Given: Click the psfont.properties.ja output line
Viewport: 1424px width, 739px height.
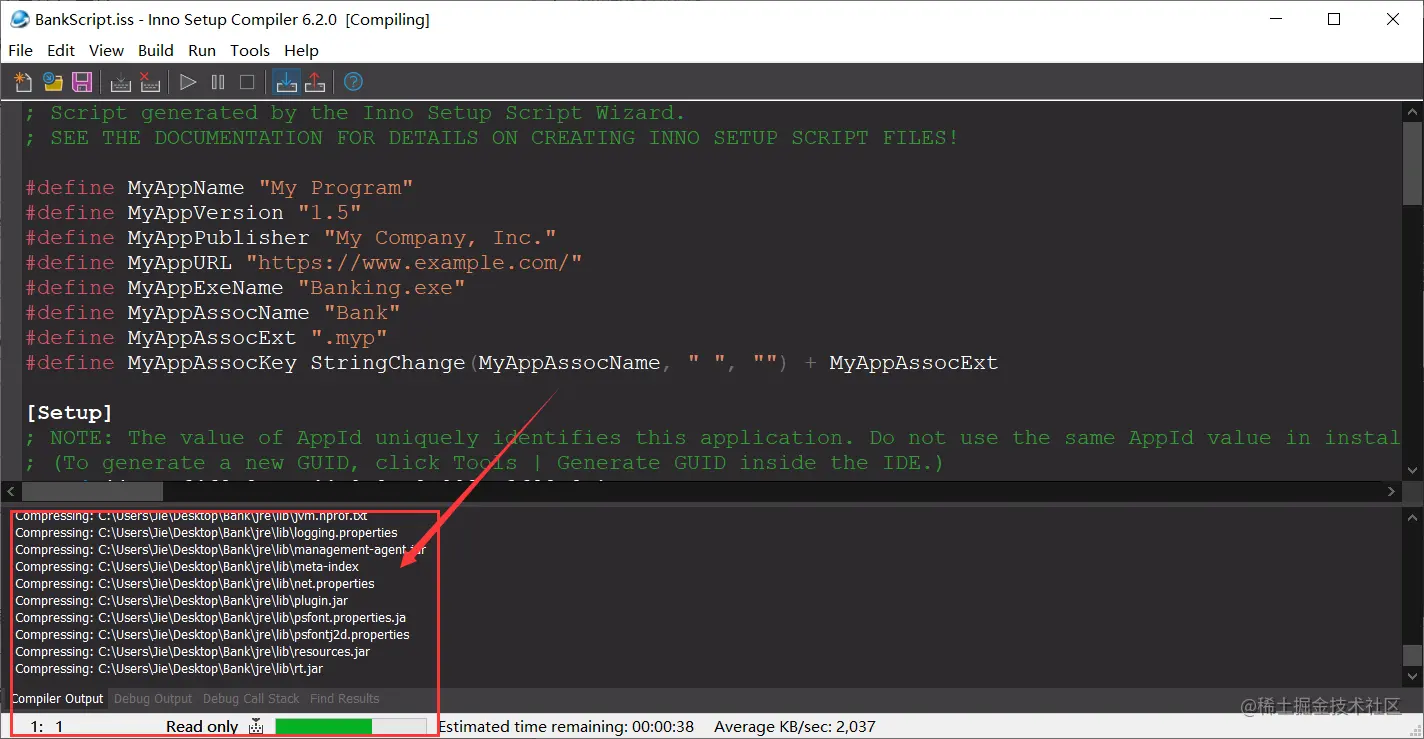Looking at the screenshot, I should (x=210, y=618).
